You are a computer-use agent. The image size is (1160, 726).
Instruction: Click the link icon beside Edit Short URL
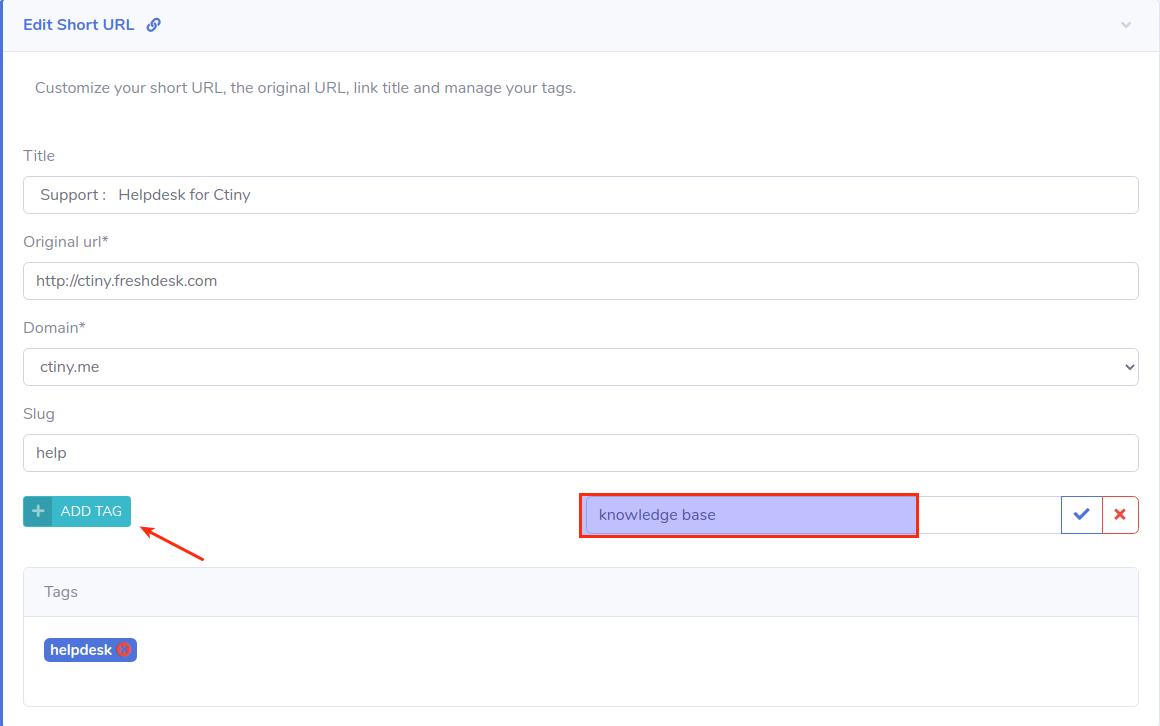click(x=153, y=25)
